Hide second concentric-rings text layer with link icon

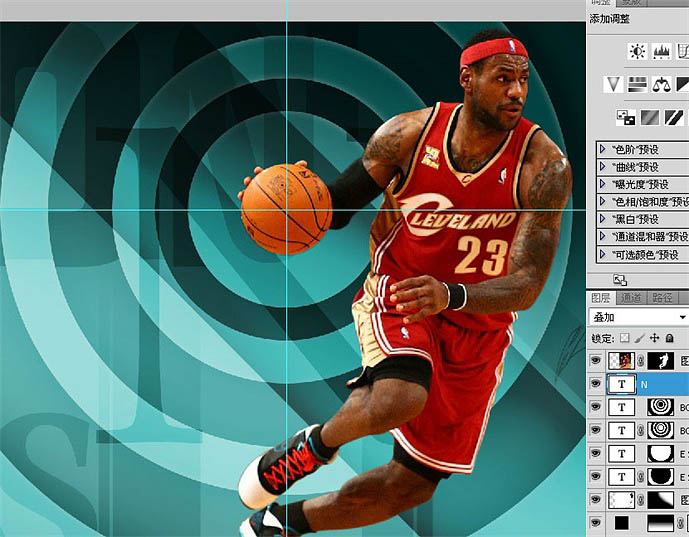[595, 429]
